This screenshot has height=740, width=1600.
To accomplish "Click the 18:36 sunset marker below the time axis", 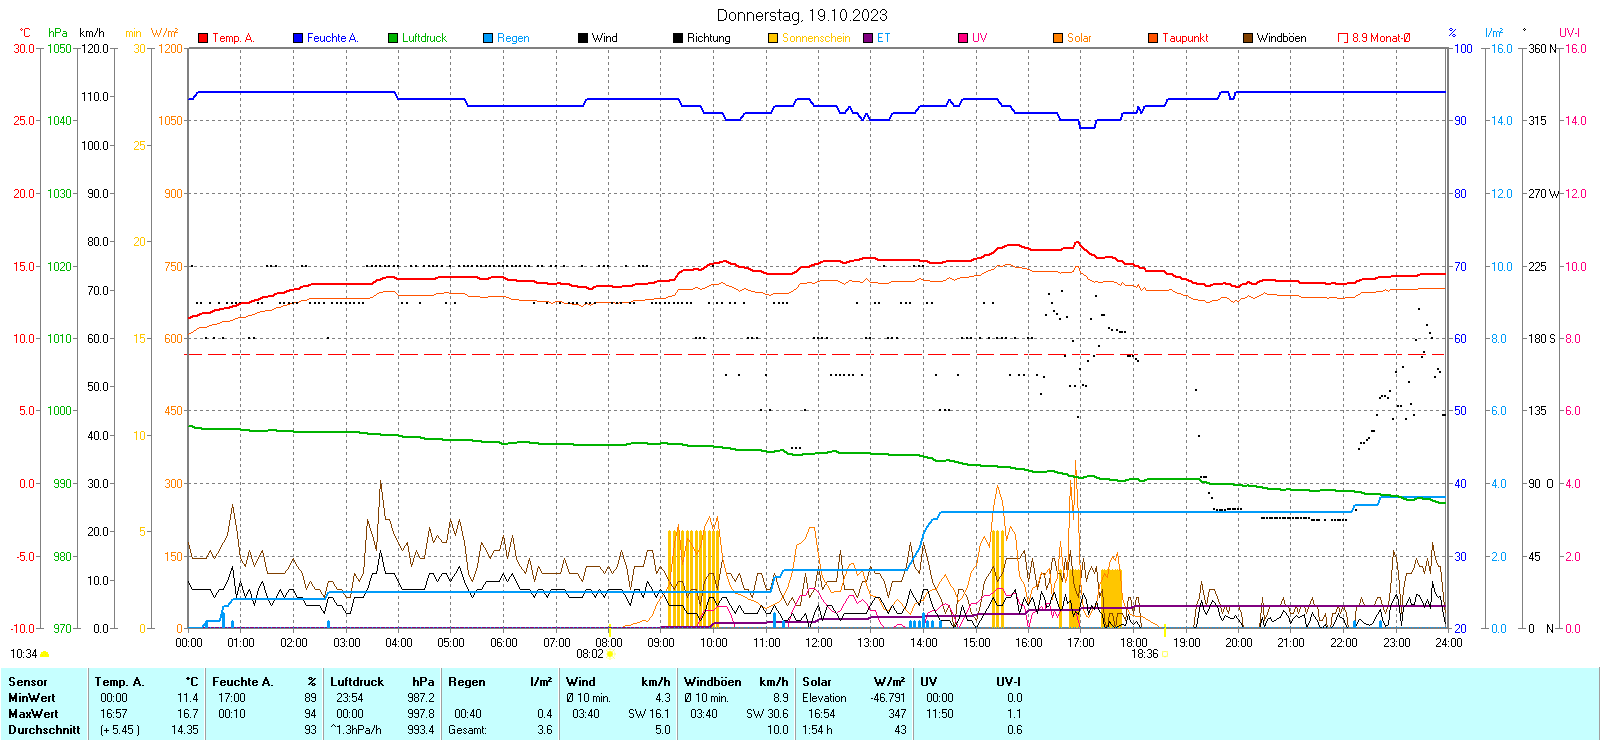I will 1145,654.
